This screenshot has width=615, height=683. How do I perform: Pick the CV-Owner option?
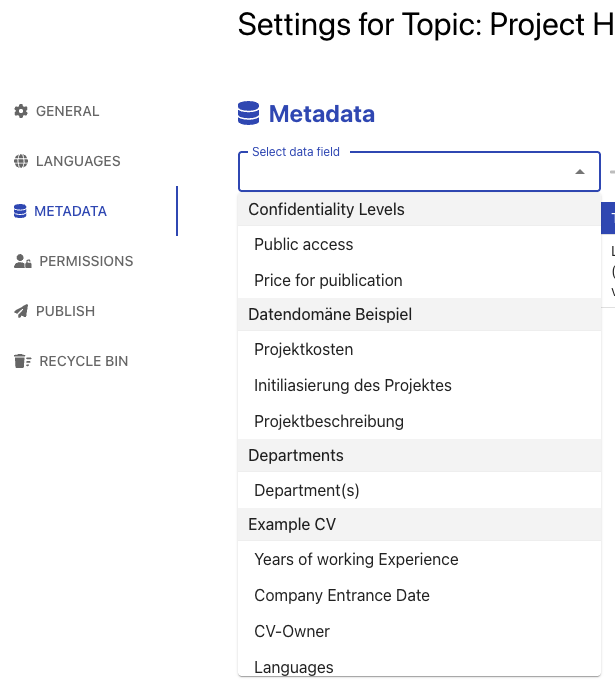pos(291,631)
